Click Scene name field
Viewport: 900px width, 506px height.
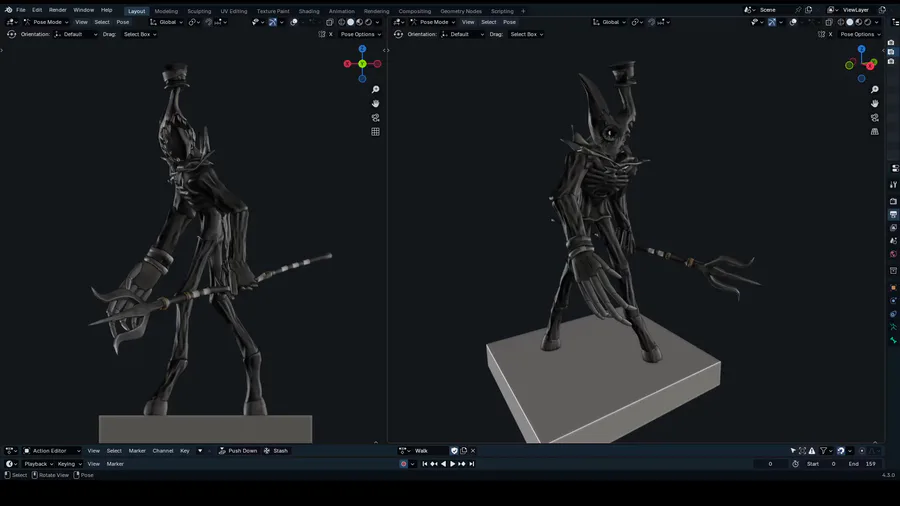pyautogui.click(x=776, y=10)
